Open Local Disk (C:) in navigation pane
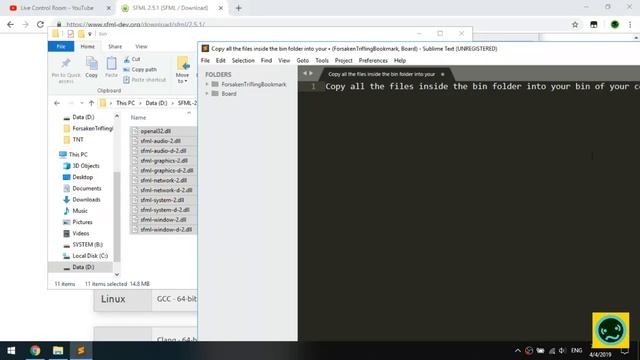The width and height of the screenshot is (640, 360). coord(90,256)
